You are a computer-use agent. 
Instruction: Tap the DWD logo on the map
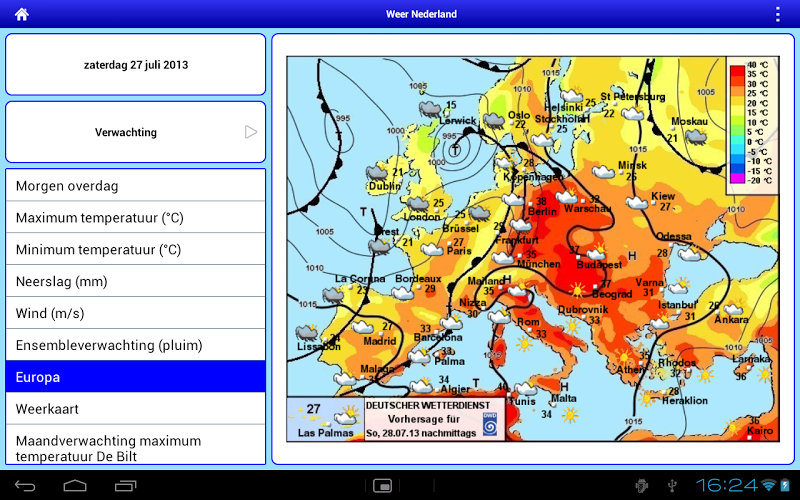pos(489,424)
